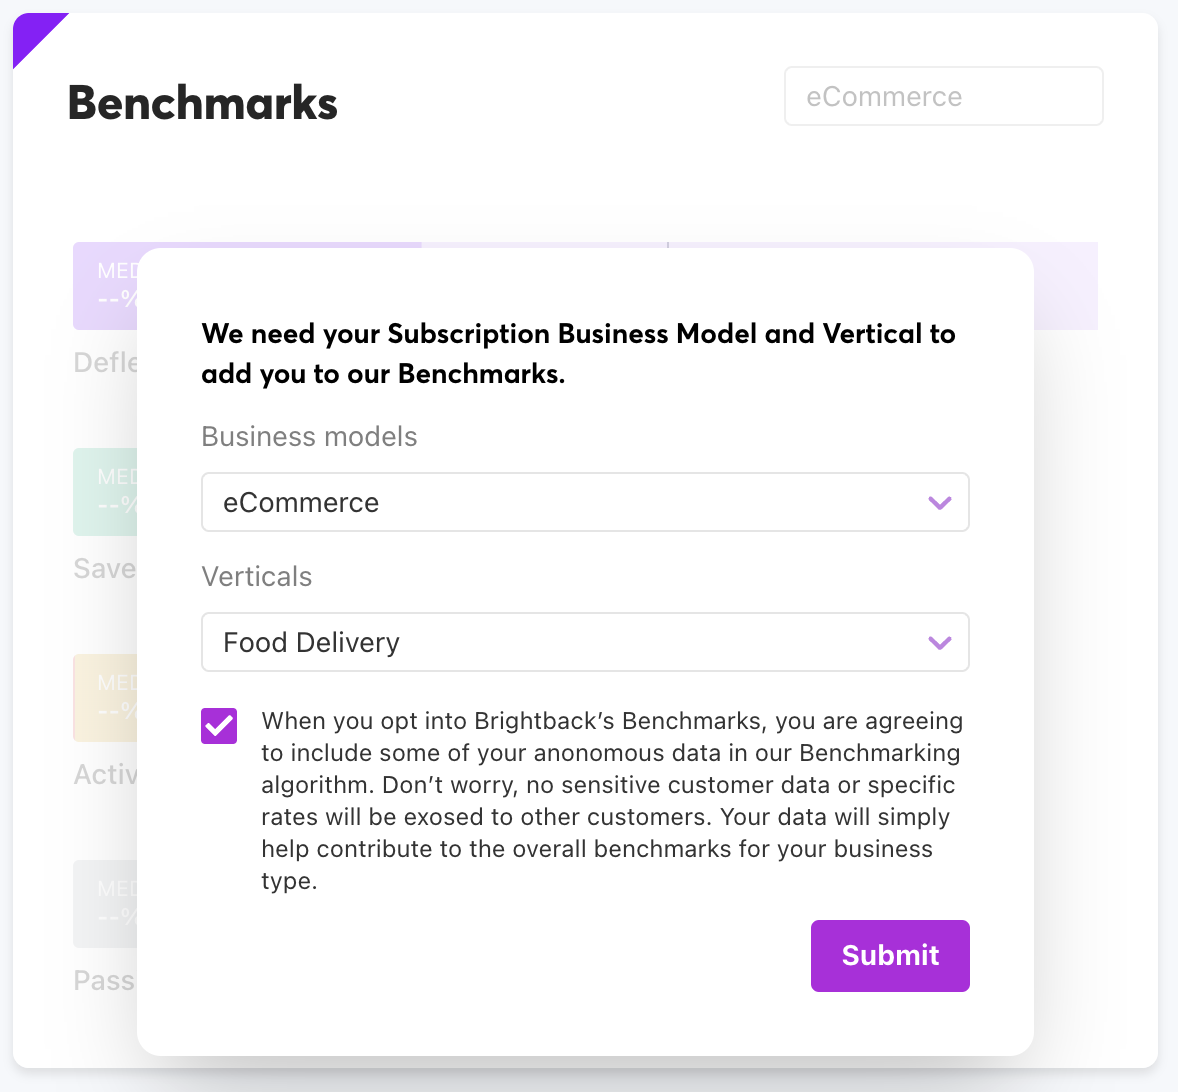Select the gray Pass median card

click(105, 904)
